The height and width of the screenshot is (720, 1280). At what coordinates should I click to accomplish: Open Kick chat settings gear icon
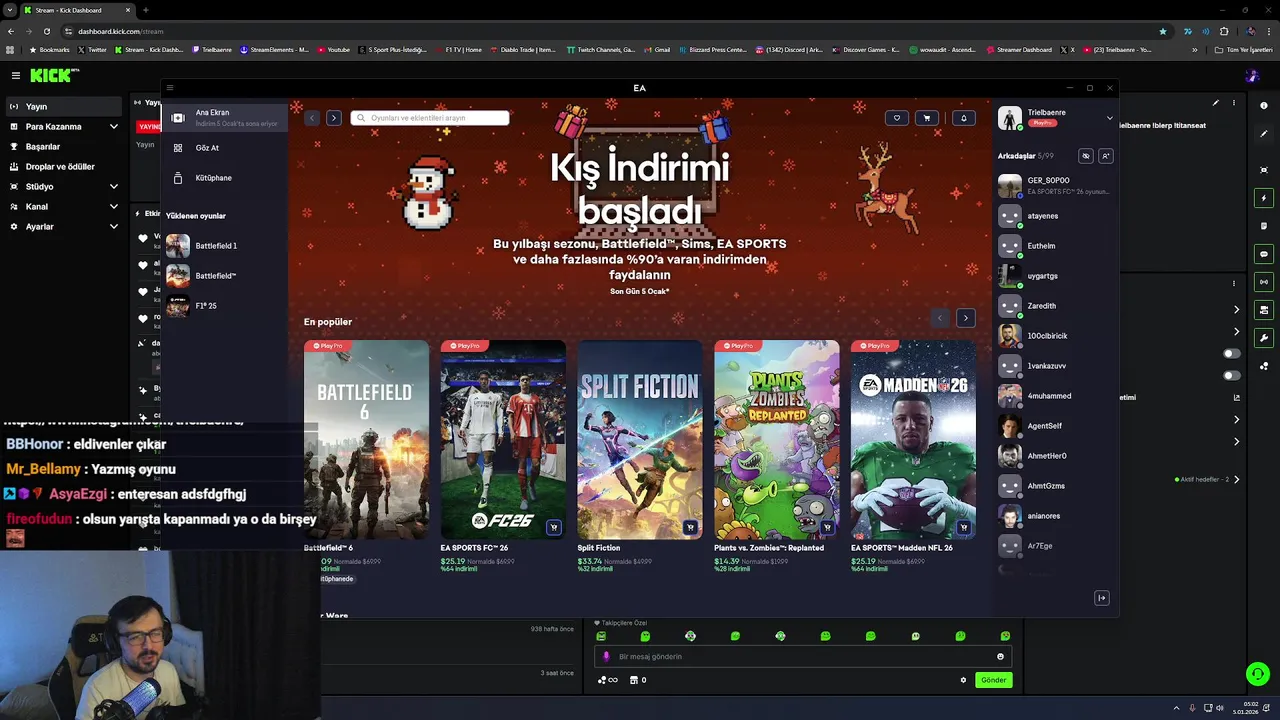click(x=963, y=680)
